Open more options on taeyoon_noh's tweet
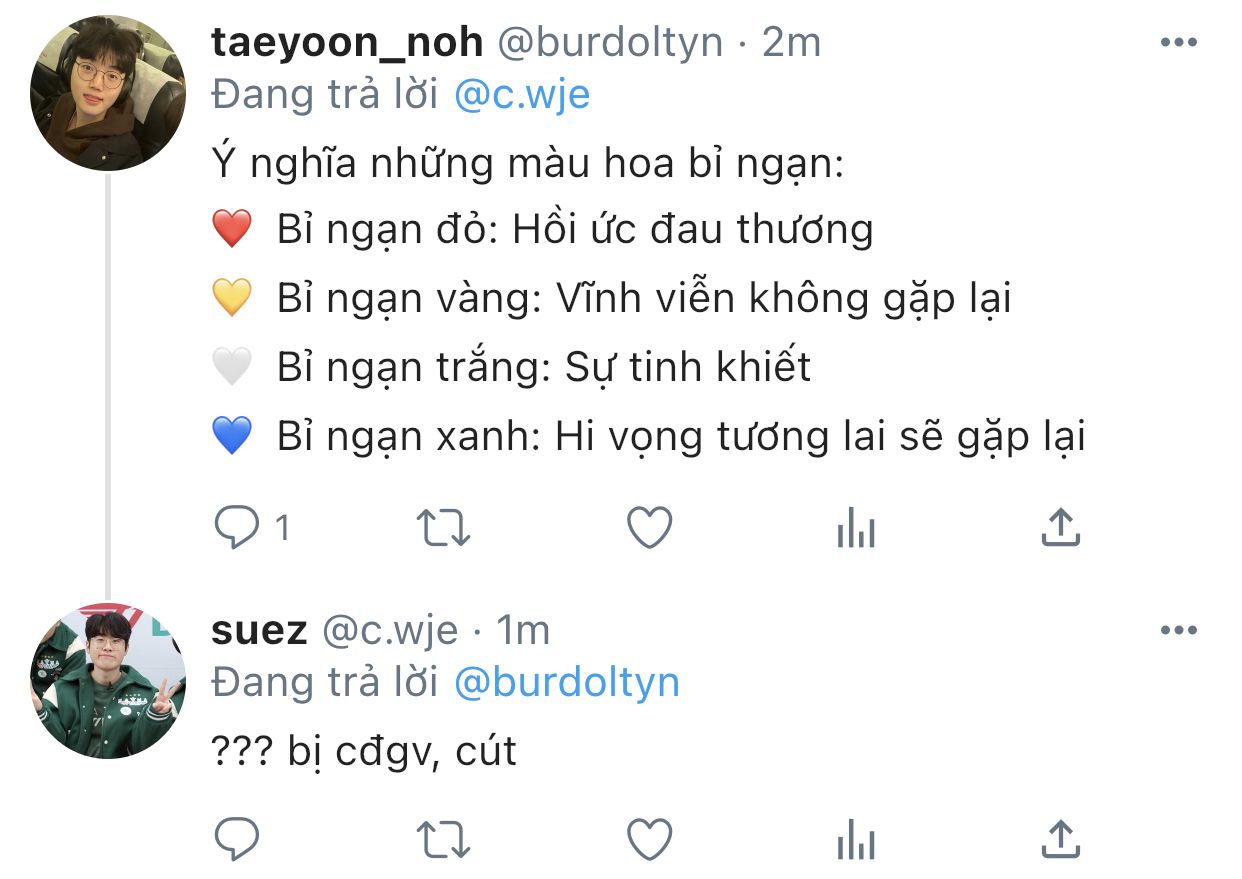The height and width of the screenshot is (879, 1242). point(1178,43)
